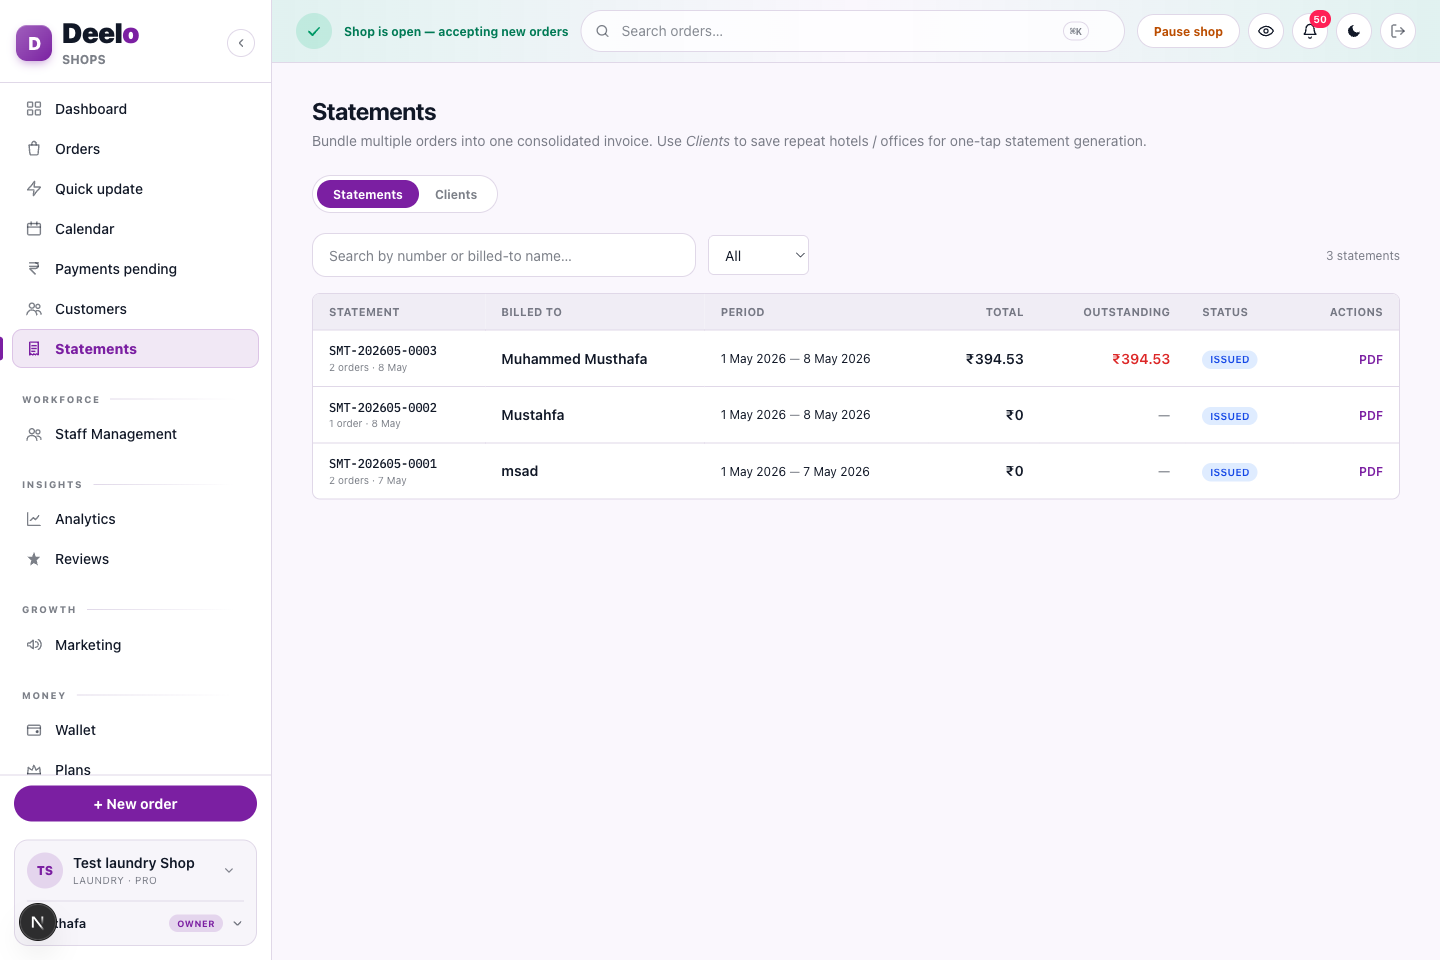Switch to the Statements tab pill
The image size is (1440, 960).
pos(368,194)
